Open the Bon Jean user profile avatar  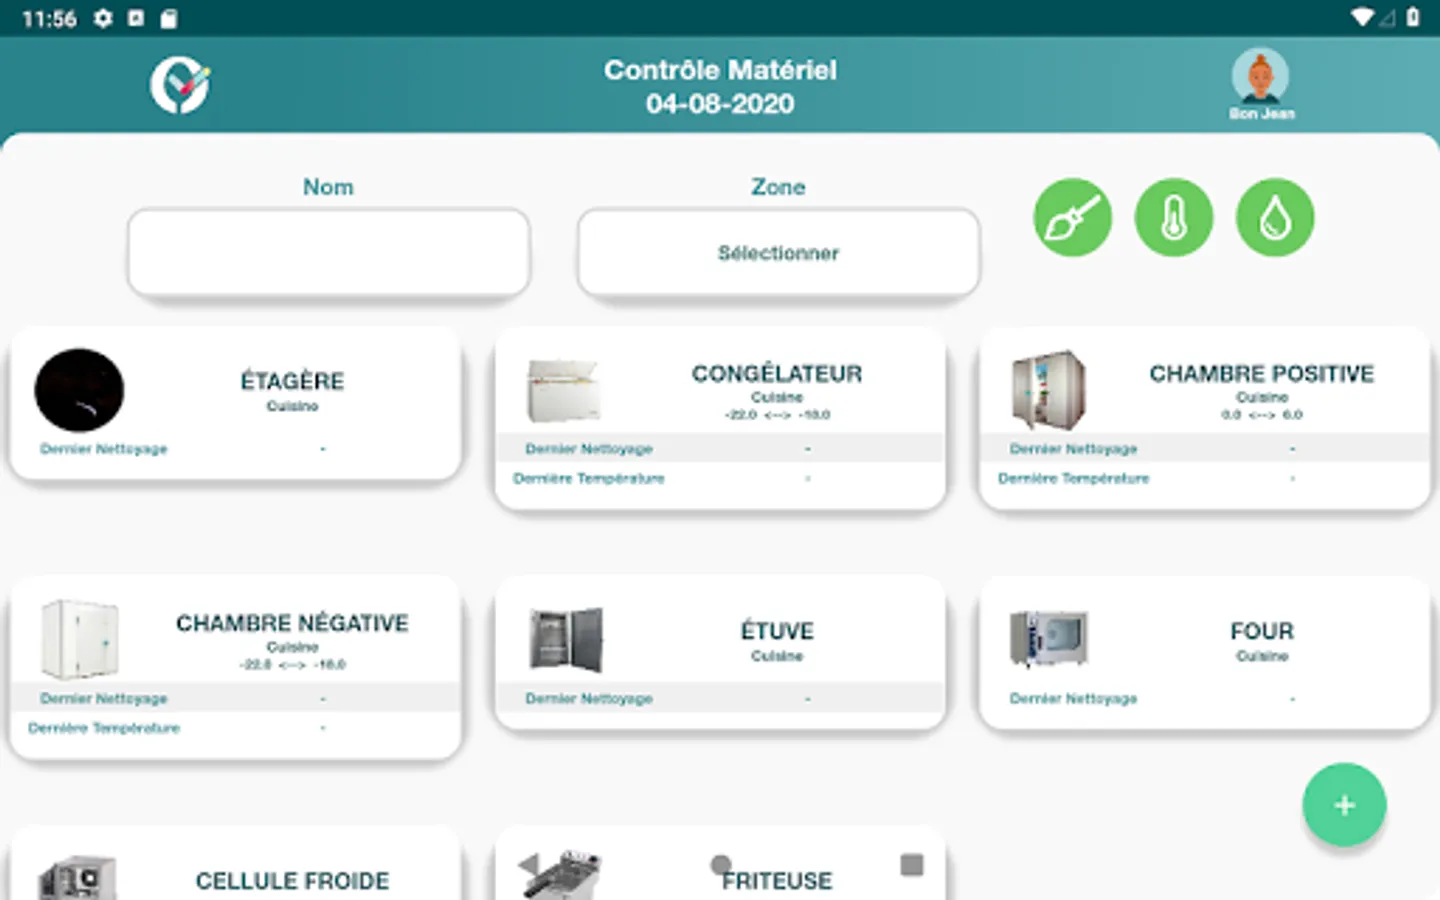[x=1260, y=77]
